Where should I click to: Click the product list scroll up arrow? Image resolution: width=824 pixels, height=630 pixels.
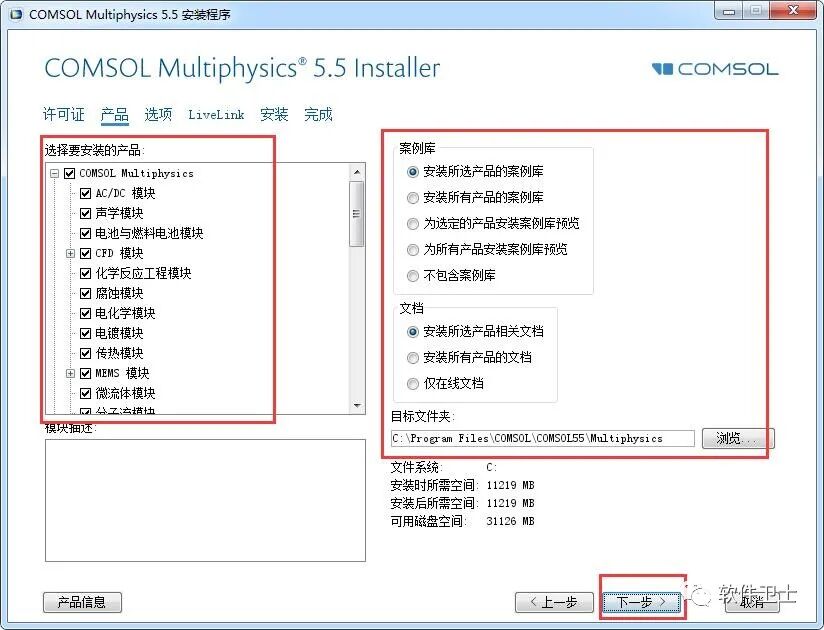coord(357,172)
